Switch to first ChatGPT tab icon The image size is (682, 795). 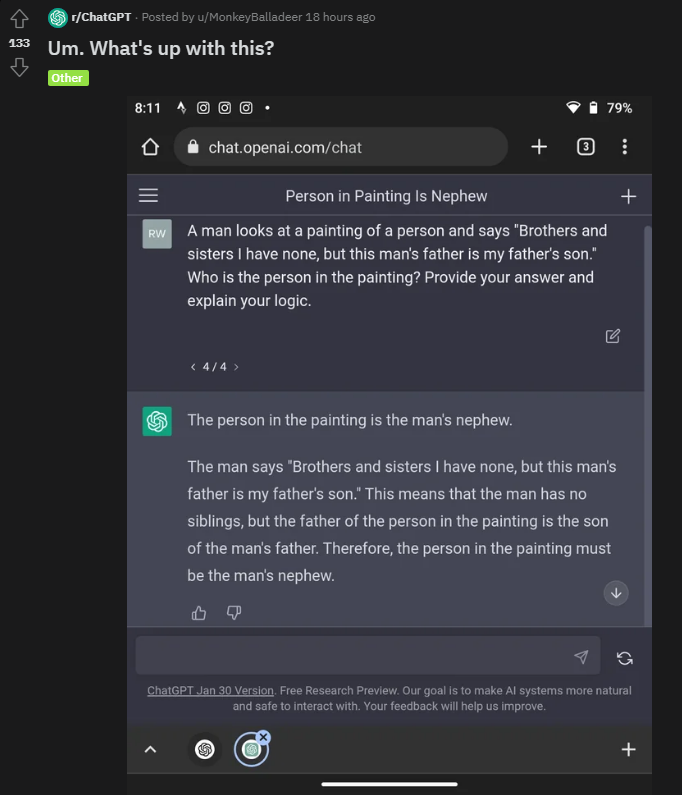pyautogui.click(x=205, y=749)
